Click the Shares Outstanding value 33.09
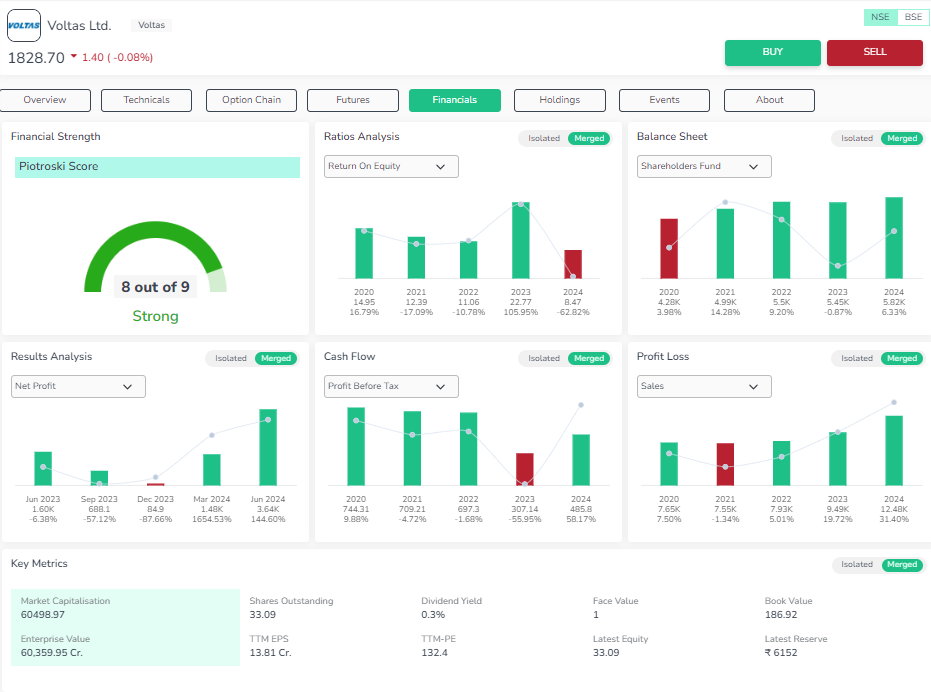The image size is (931, 692). 262,615
